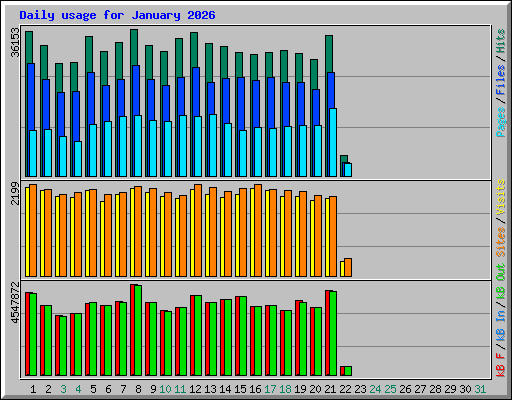The image size is (512, 400).
Task: Click the 4547872 axis maximum value
Action: [x=15, y=303]
